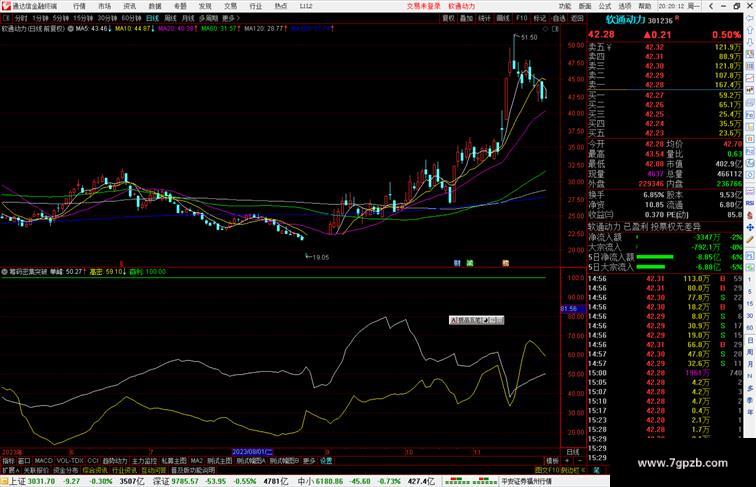756x487 pixels.
Task: Add stock with 自选 button
Action: point(559,18)
